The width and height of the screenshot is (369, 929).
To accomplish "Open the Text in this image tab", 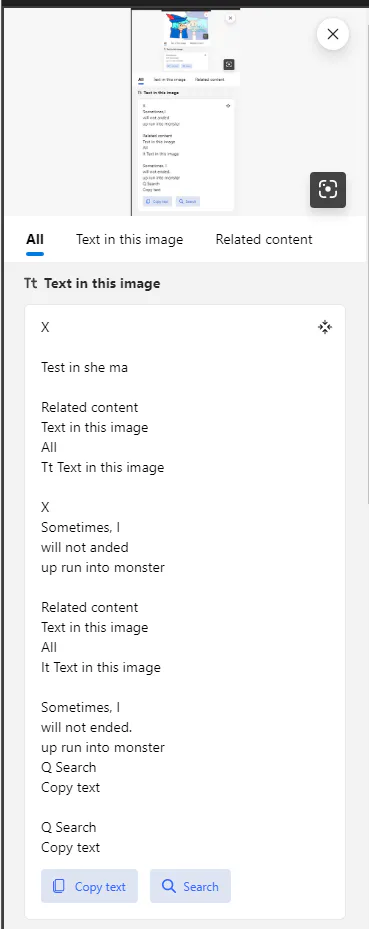I will point(129,239).
